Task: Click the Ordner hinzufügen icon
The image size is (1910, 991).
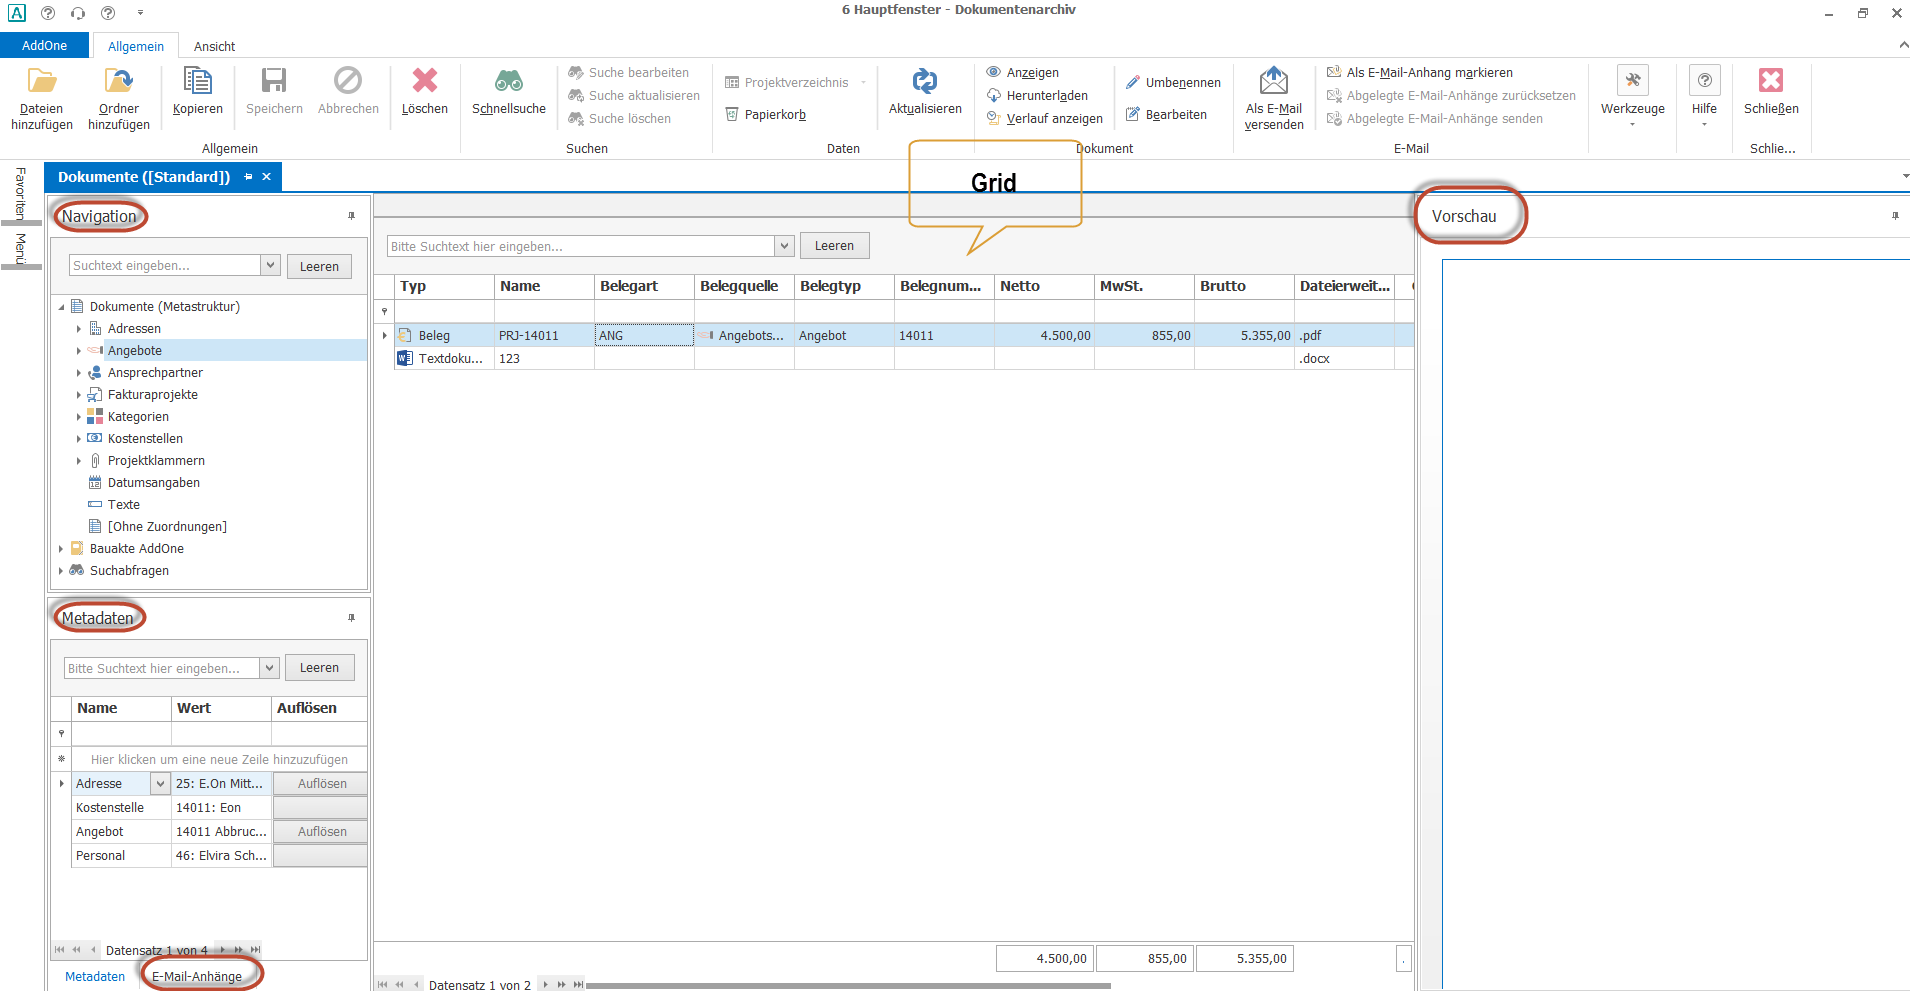Action: pyautogui.click(x=118, y=81)
